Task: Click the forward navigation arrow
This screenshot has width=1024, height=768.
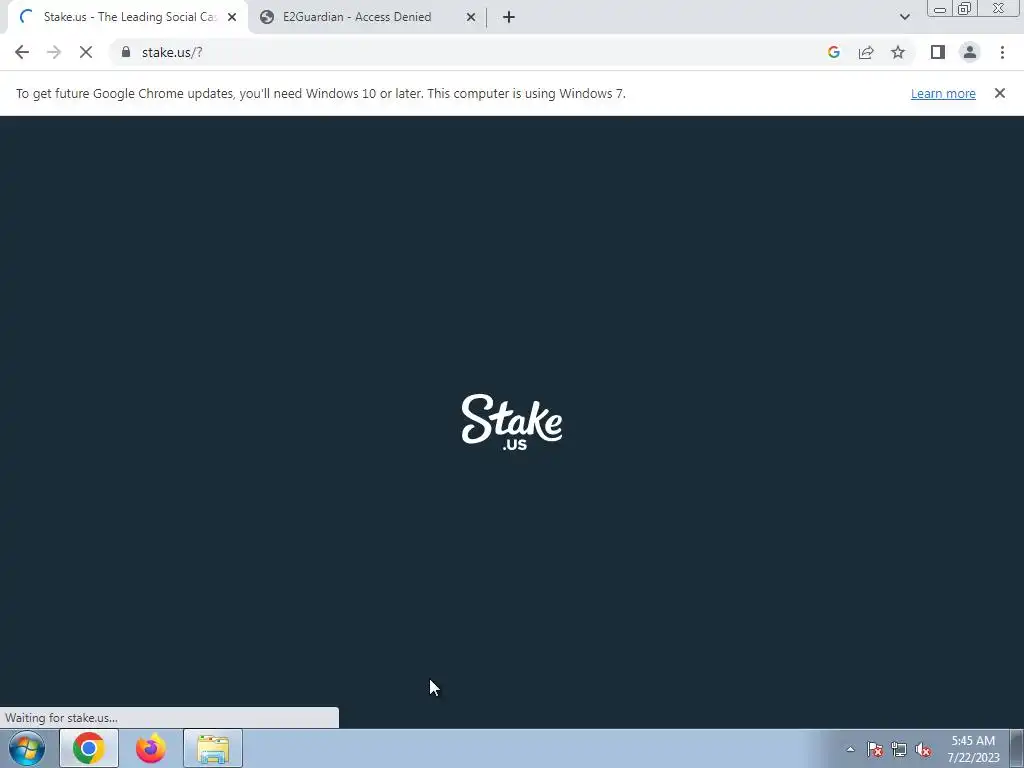Action: point(54,52)
